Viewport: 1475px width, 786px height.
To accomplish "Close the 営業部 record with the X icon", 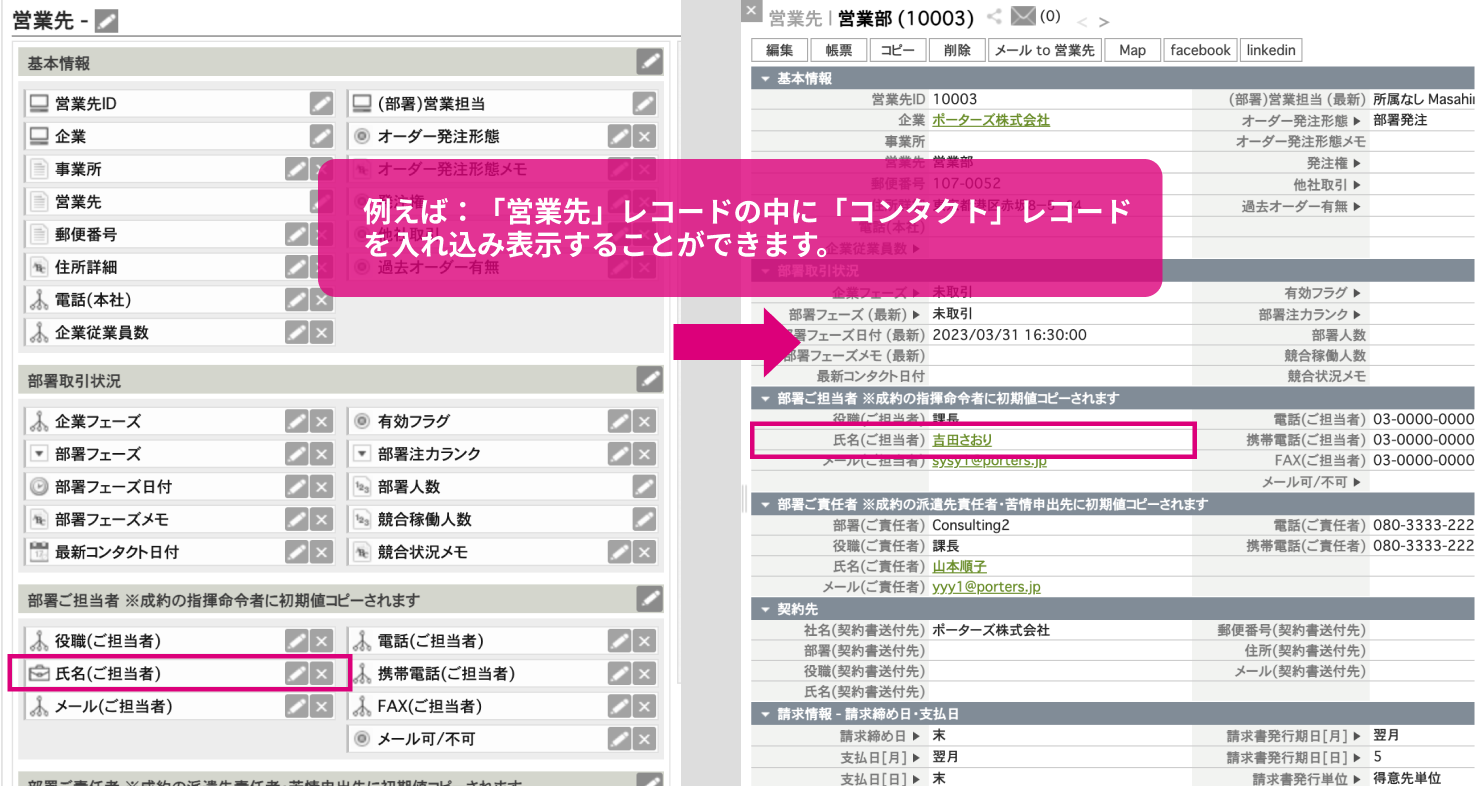I will [750, 11].
